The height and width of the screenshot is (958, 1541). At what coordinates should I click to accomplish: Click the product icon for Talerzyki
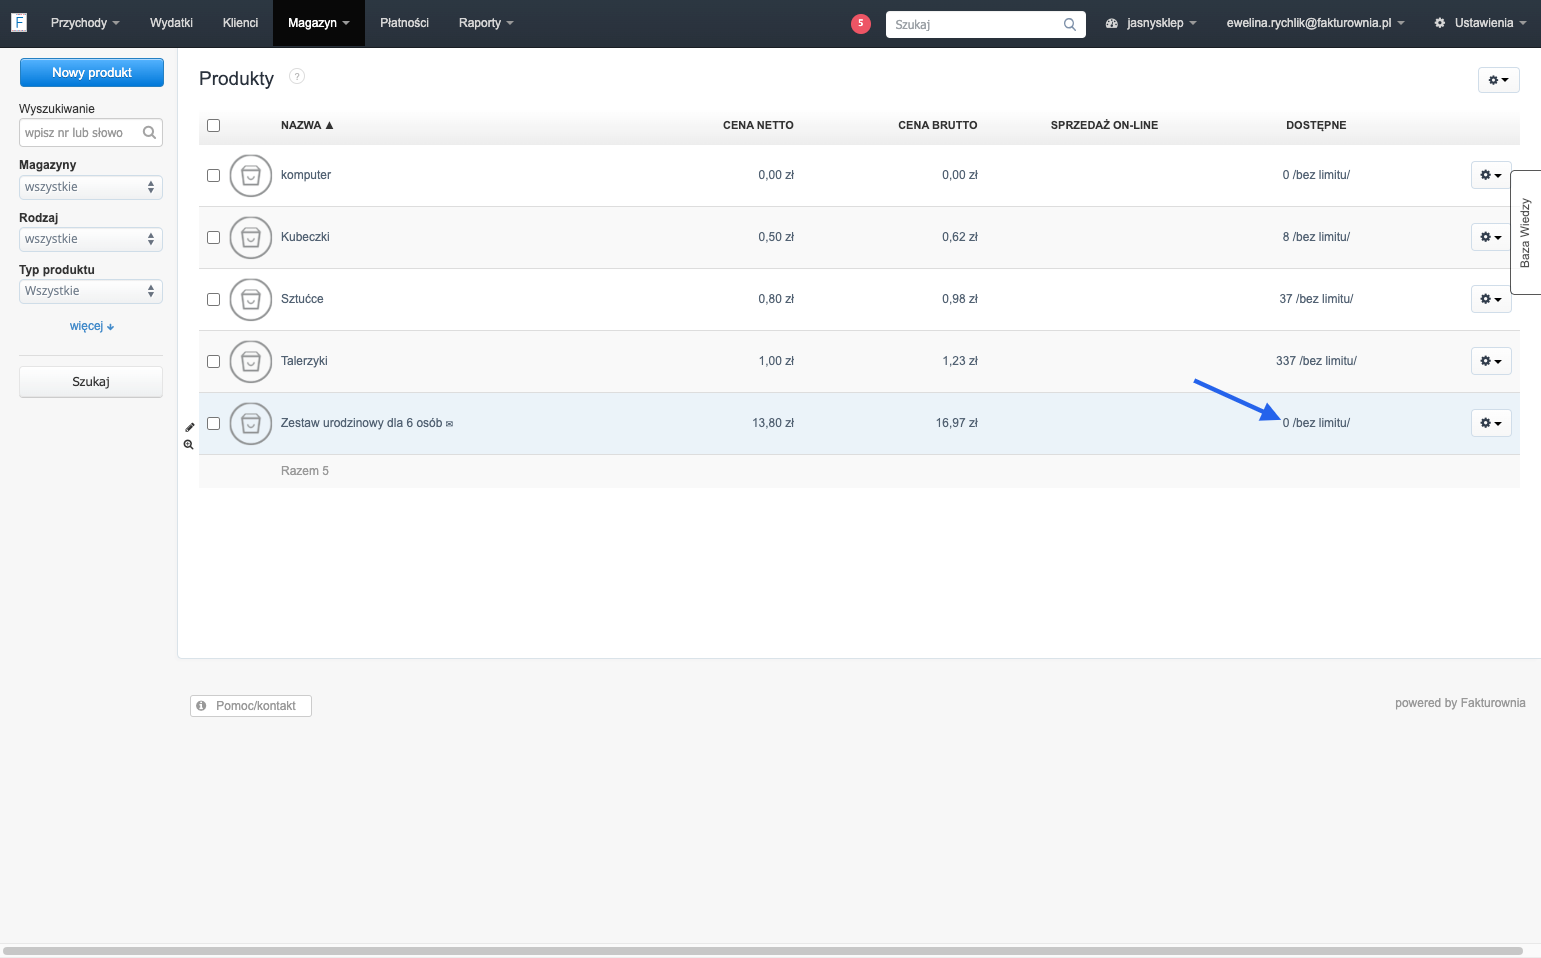[251, 361]
